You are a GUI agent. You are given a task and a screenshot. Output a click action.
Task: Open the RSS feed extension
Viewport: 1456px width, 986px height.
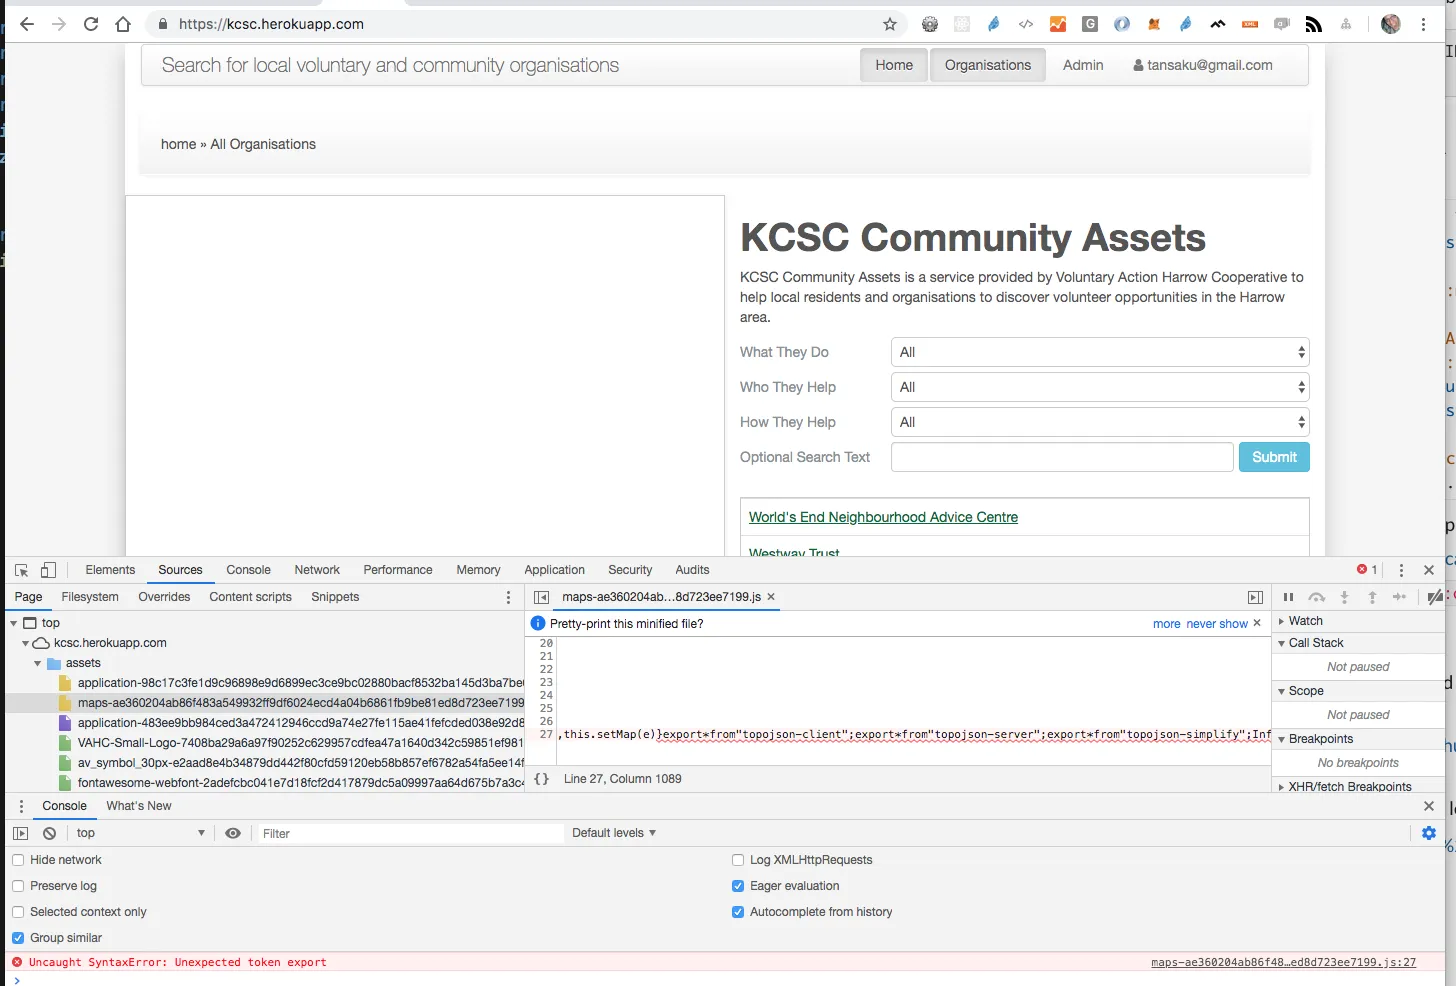tap(1314, 24)
